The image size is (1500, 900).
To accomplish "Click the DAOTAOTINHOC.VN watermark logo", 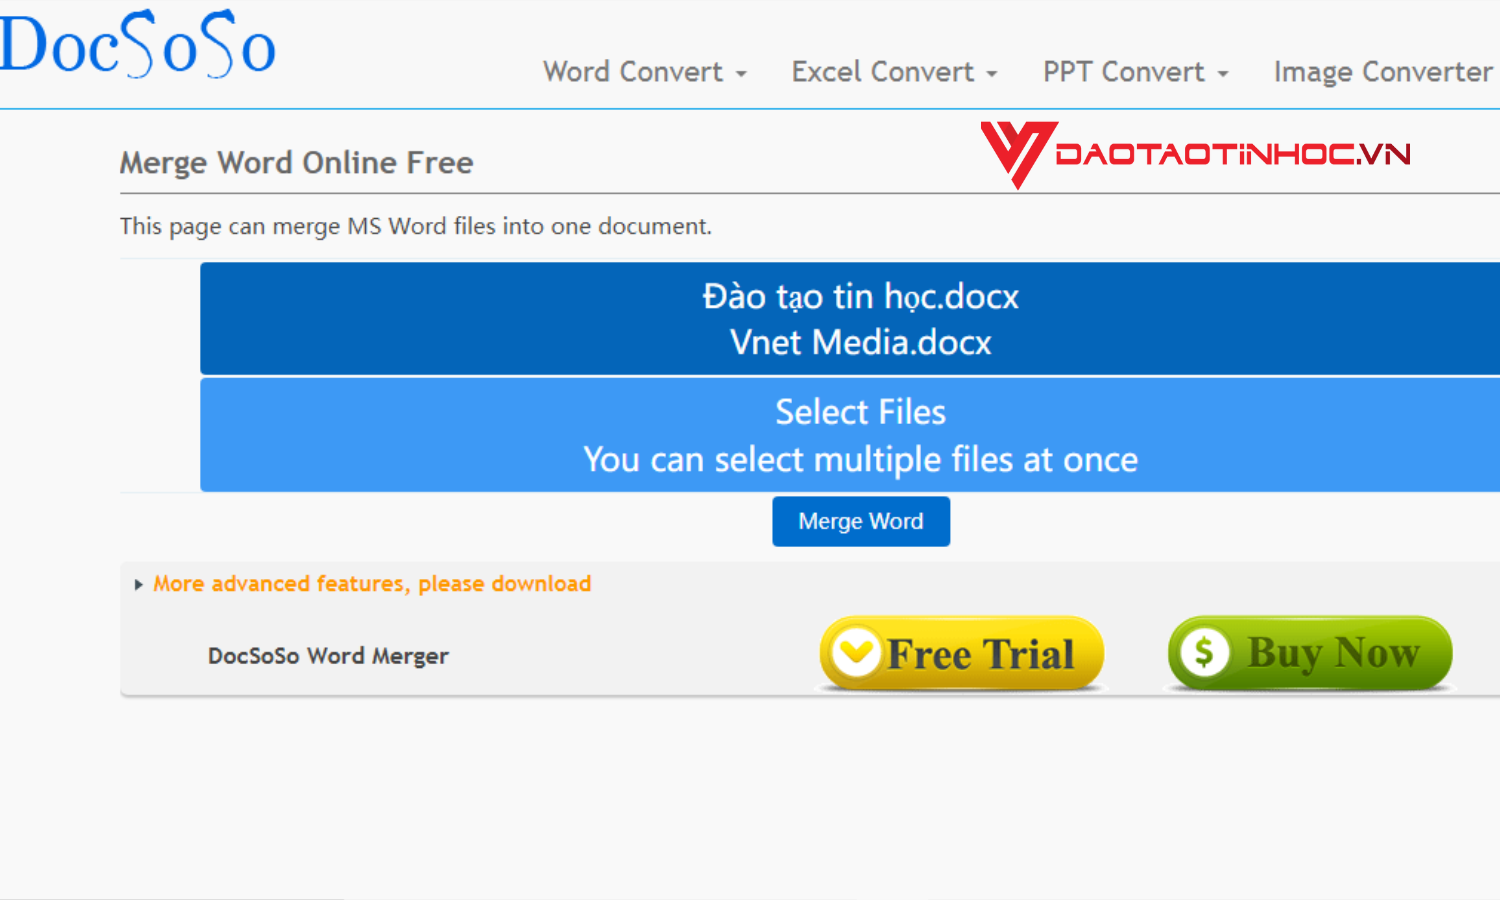I will coord(1195,152).
